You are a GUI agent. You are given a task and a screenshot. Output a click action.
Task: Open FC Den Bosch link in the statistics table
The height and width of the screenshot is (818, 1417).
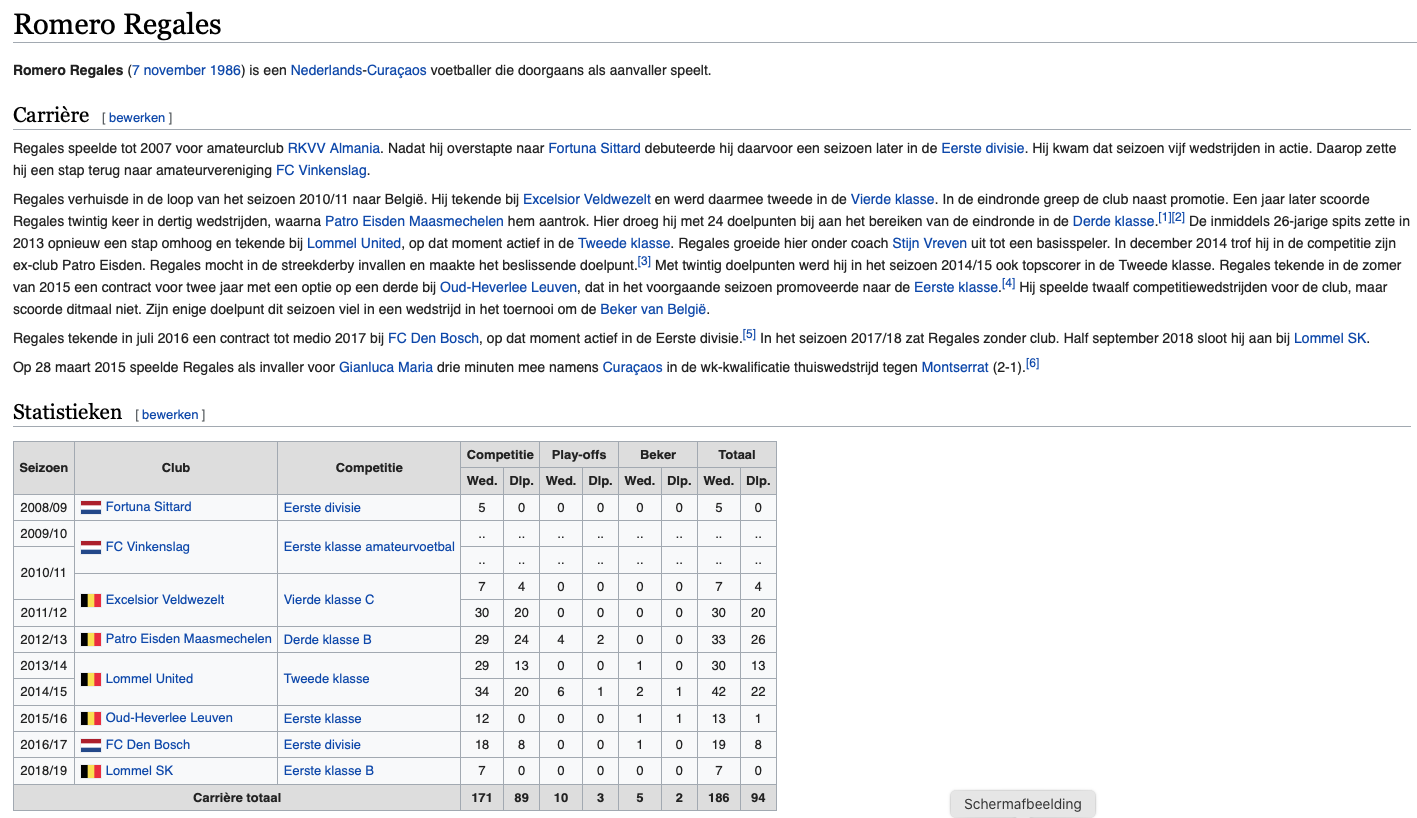148,745
